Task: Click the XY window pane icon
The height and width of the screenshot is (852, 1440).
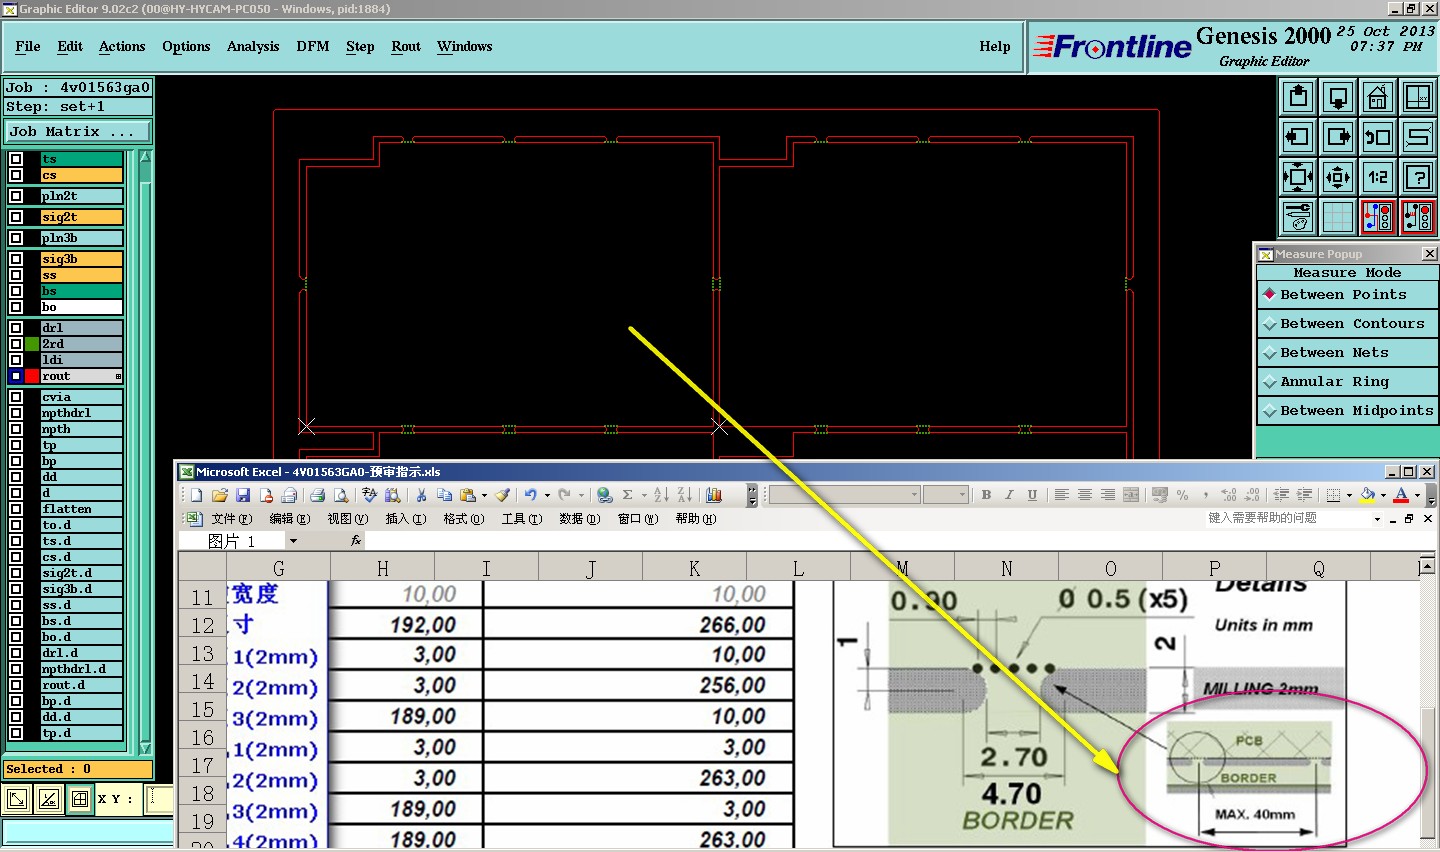Action: [1418, 97]
